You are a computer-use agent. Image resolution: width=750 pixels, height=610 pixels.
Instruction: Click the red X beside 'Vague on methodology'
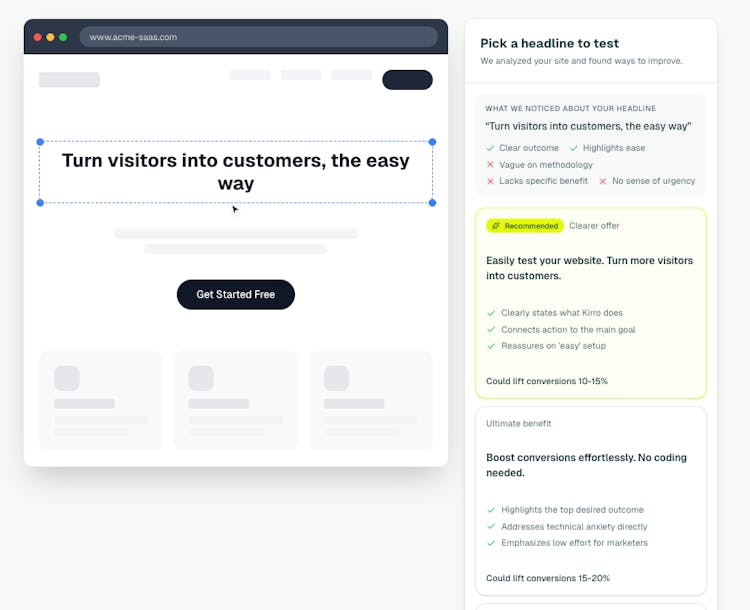click(x=490, y=164)
